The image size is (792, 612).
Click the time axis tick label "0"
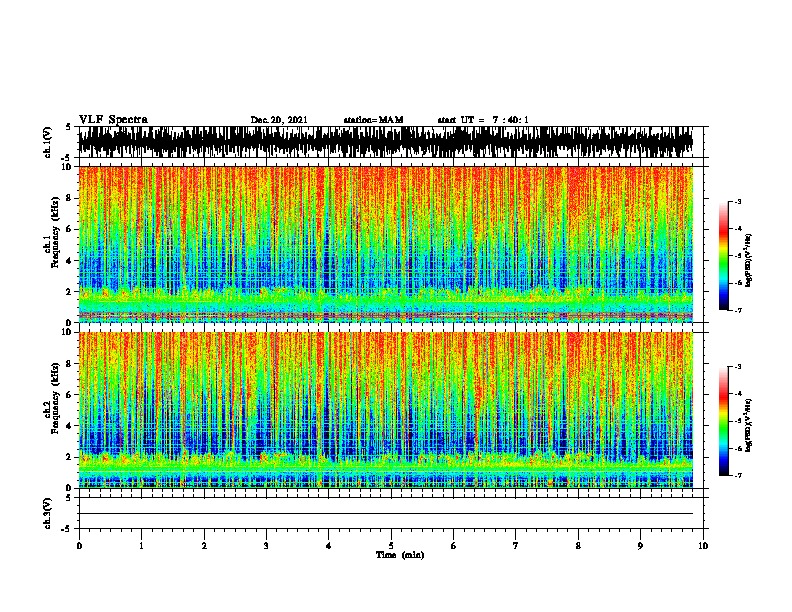tap(79, 546)
